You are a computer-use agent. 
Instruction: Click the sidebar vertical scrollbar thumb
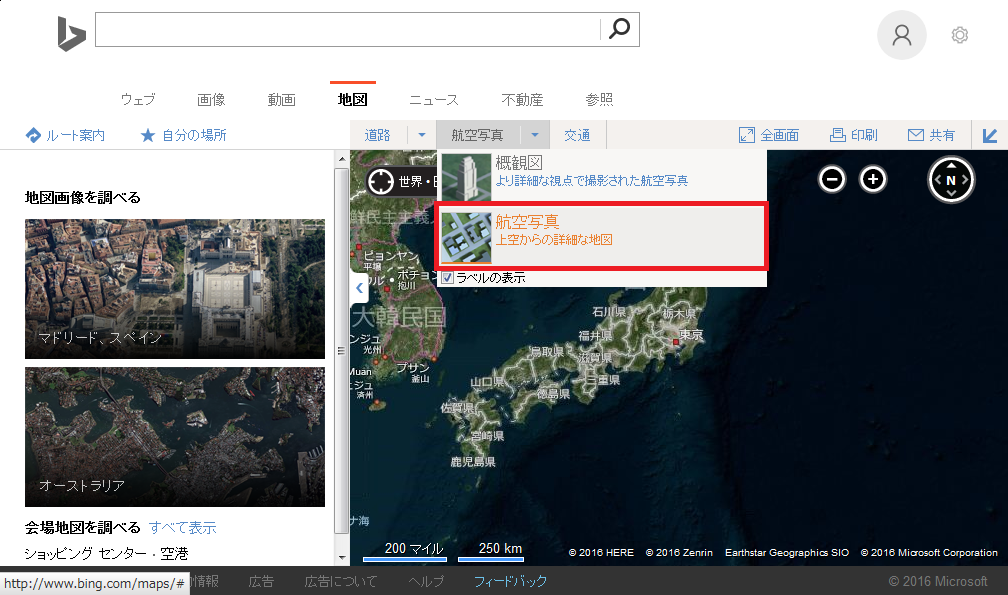[x=342, y=351]
